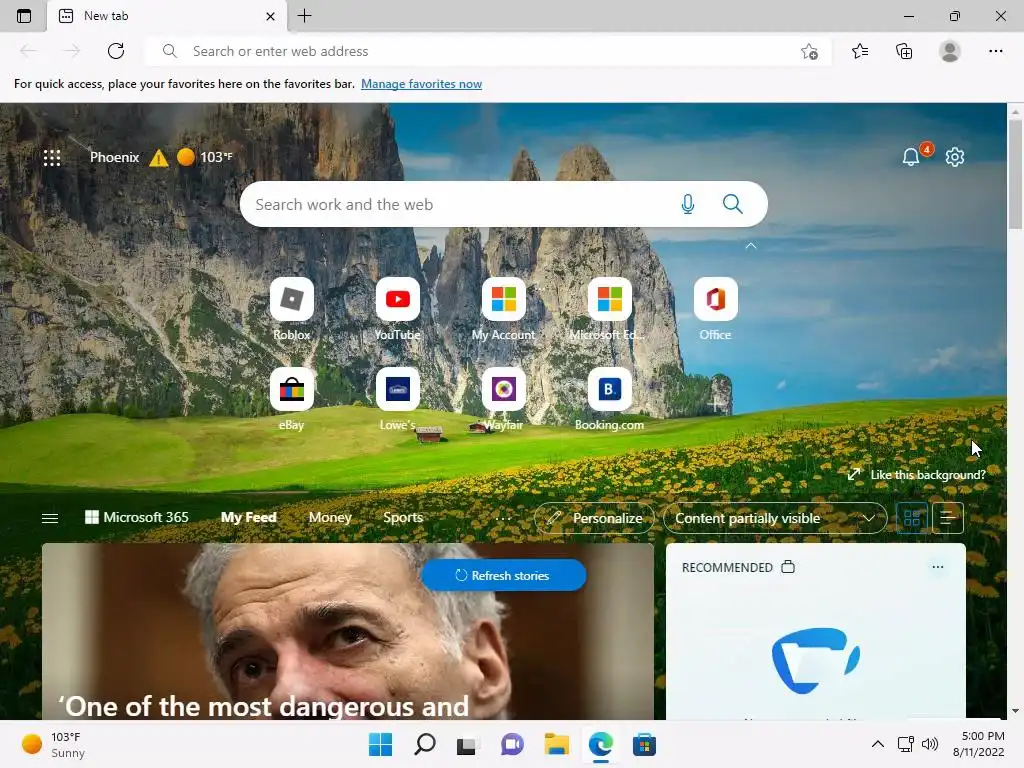Refresh the page with the reload button

pos(116,51)
